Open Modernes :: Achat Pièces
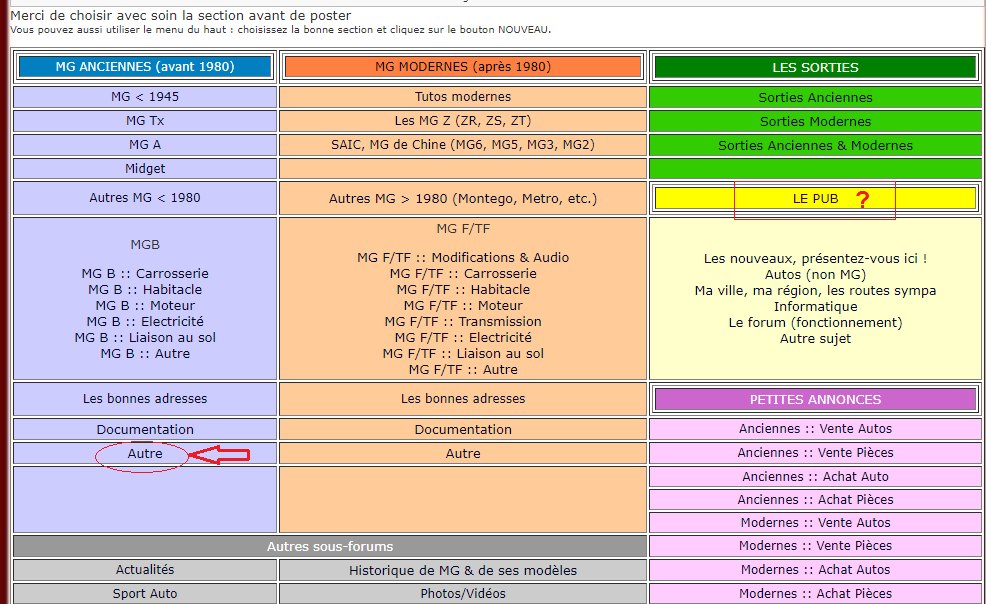 [x=815, y=593]
